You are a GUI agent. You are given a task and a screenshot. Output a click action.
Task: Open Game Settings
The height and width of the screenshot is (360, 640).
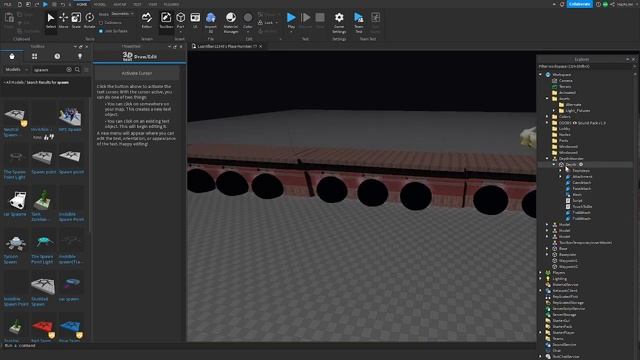click(x=339, y=22)
